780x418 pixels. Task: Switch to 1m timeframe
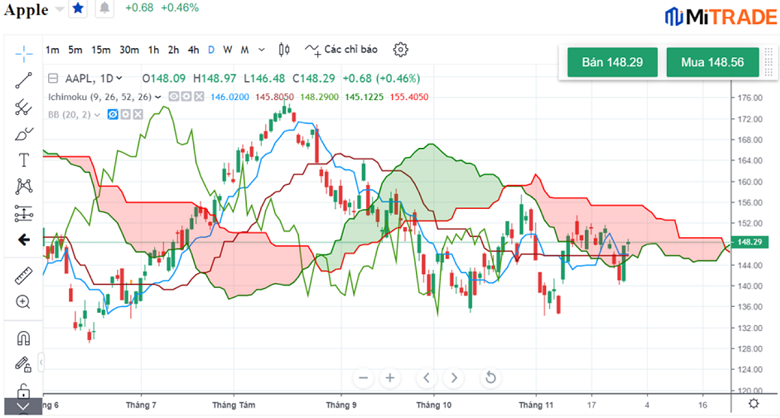(x=52, y=50)
